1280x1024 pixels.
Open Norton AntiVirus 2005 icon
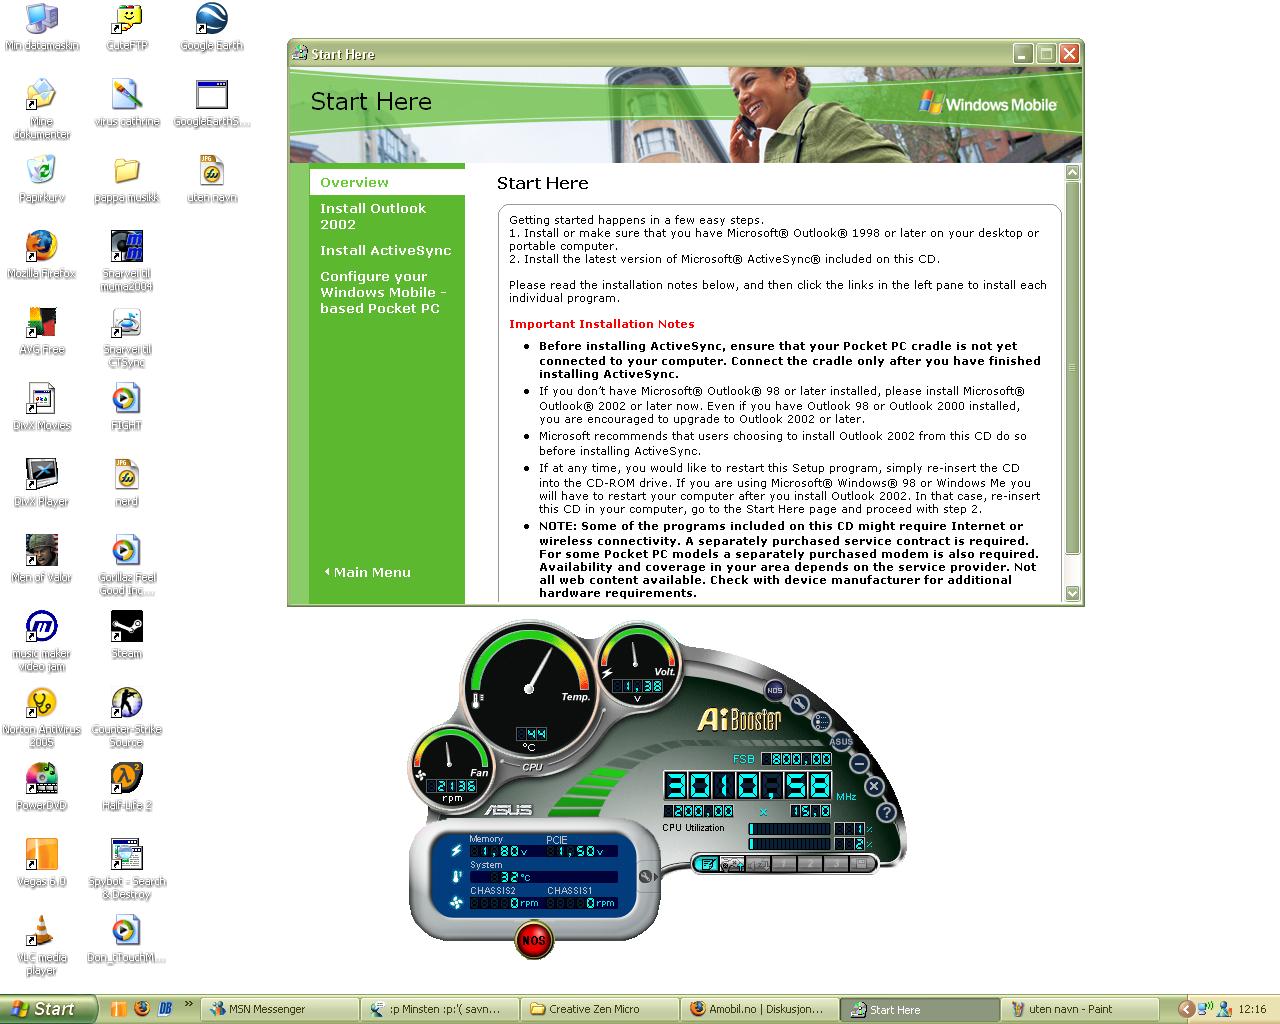point(41,717)
